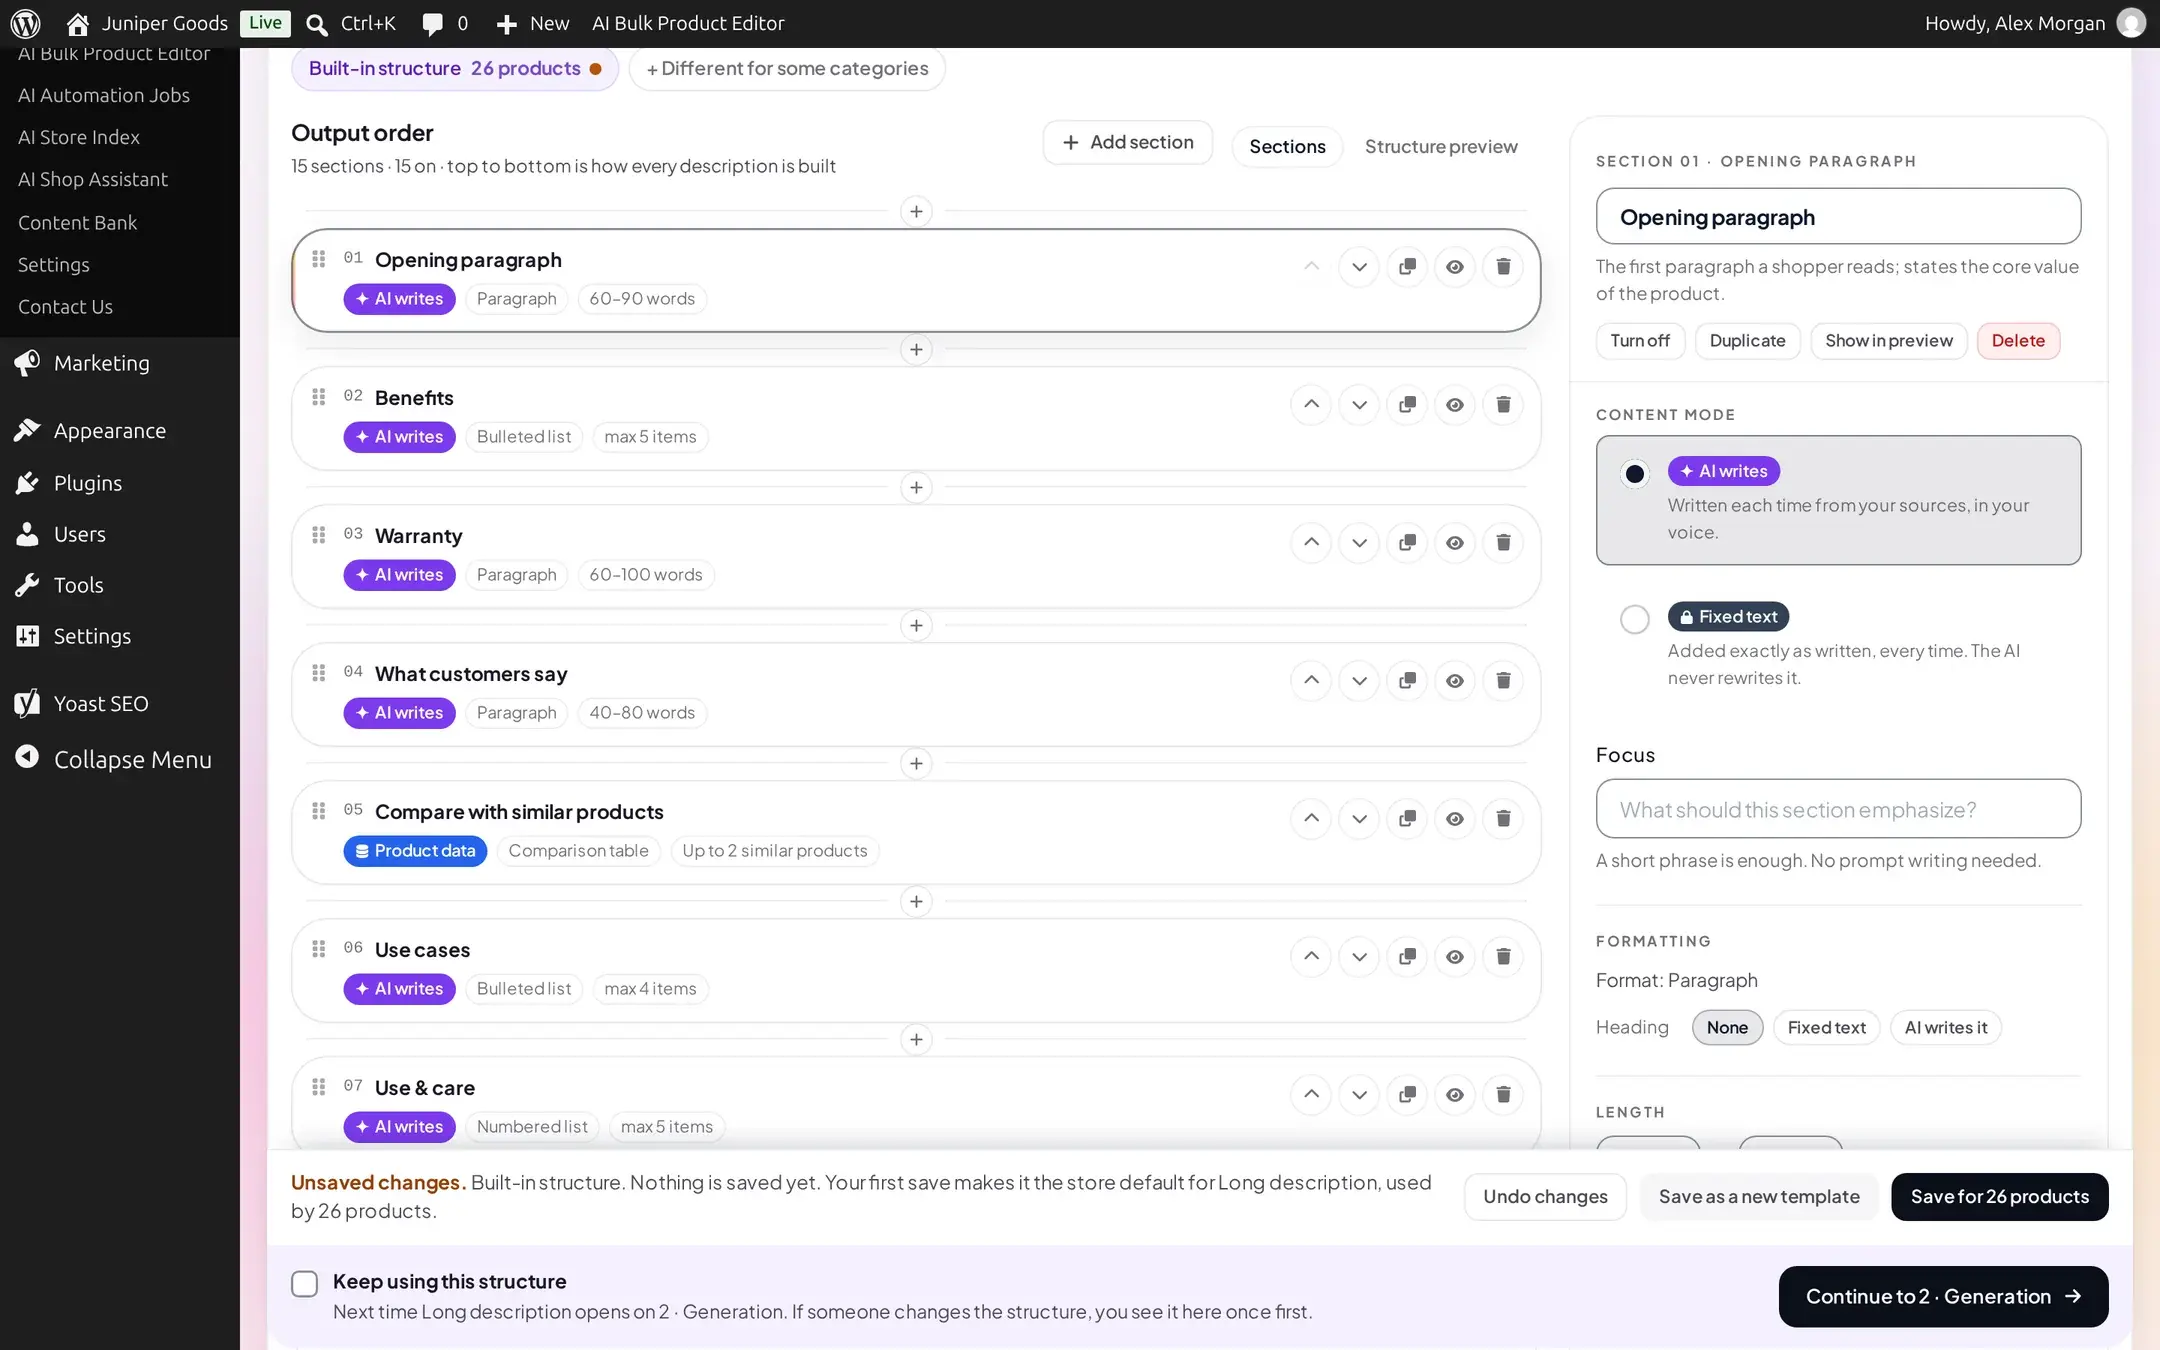The height and width of the screenshot is (1350, 2160).
Task: Open WordPress logo menu
Action: (25, 23)
